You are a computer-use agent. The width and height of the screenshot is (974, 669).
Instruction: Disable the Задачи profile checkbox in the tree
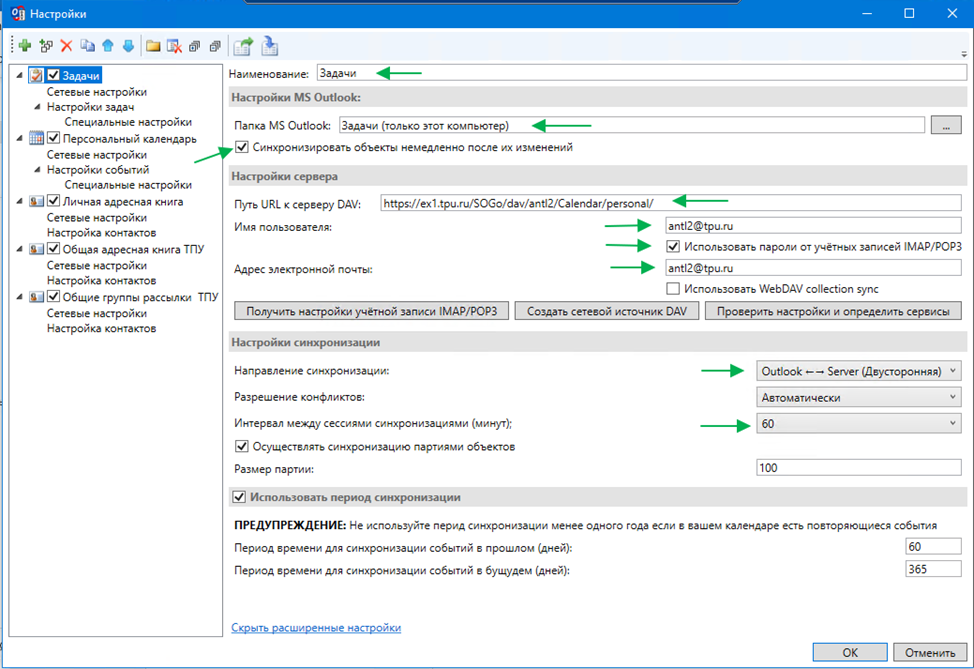coord(53,75)
